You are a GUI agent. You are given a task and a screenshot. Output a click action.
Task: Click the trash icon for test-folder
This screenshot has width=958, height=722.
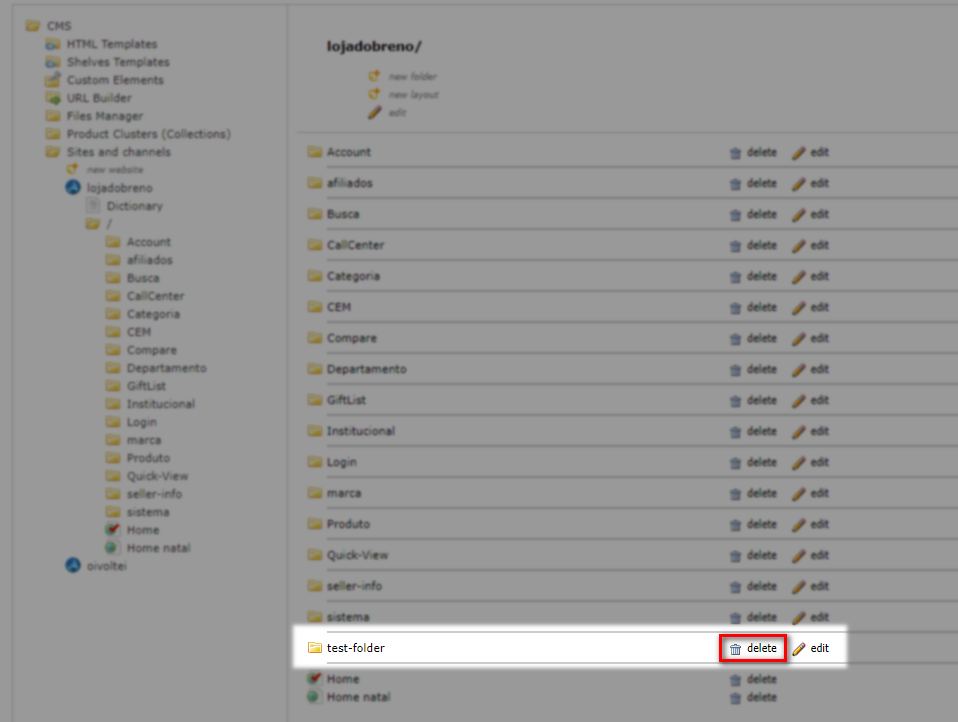tap(735, 649)
